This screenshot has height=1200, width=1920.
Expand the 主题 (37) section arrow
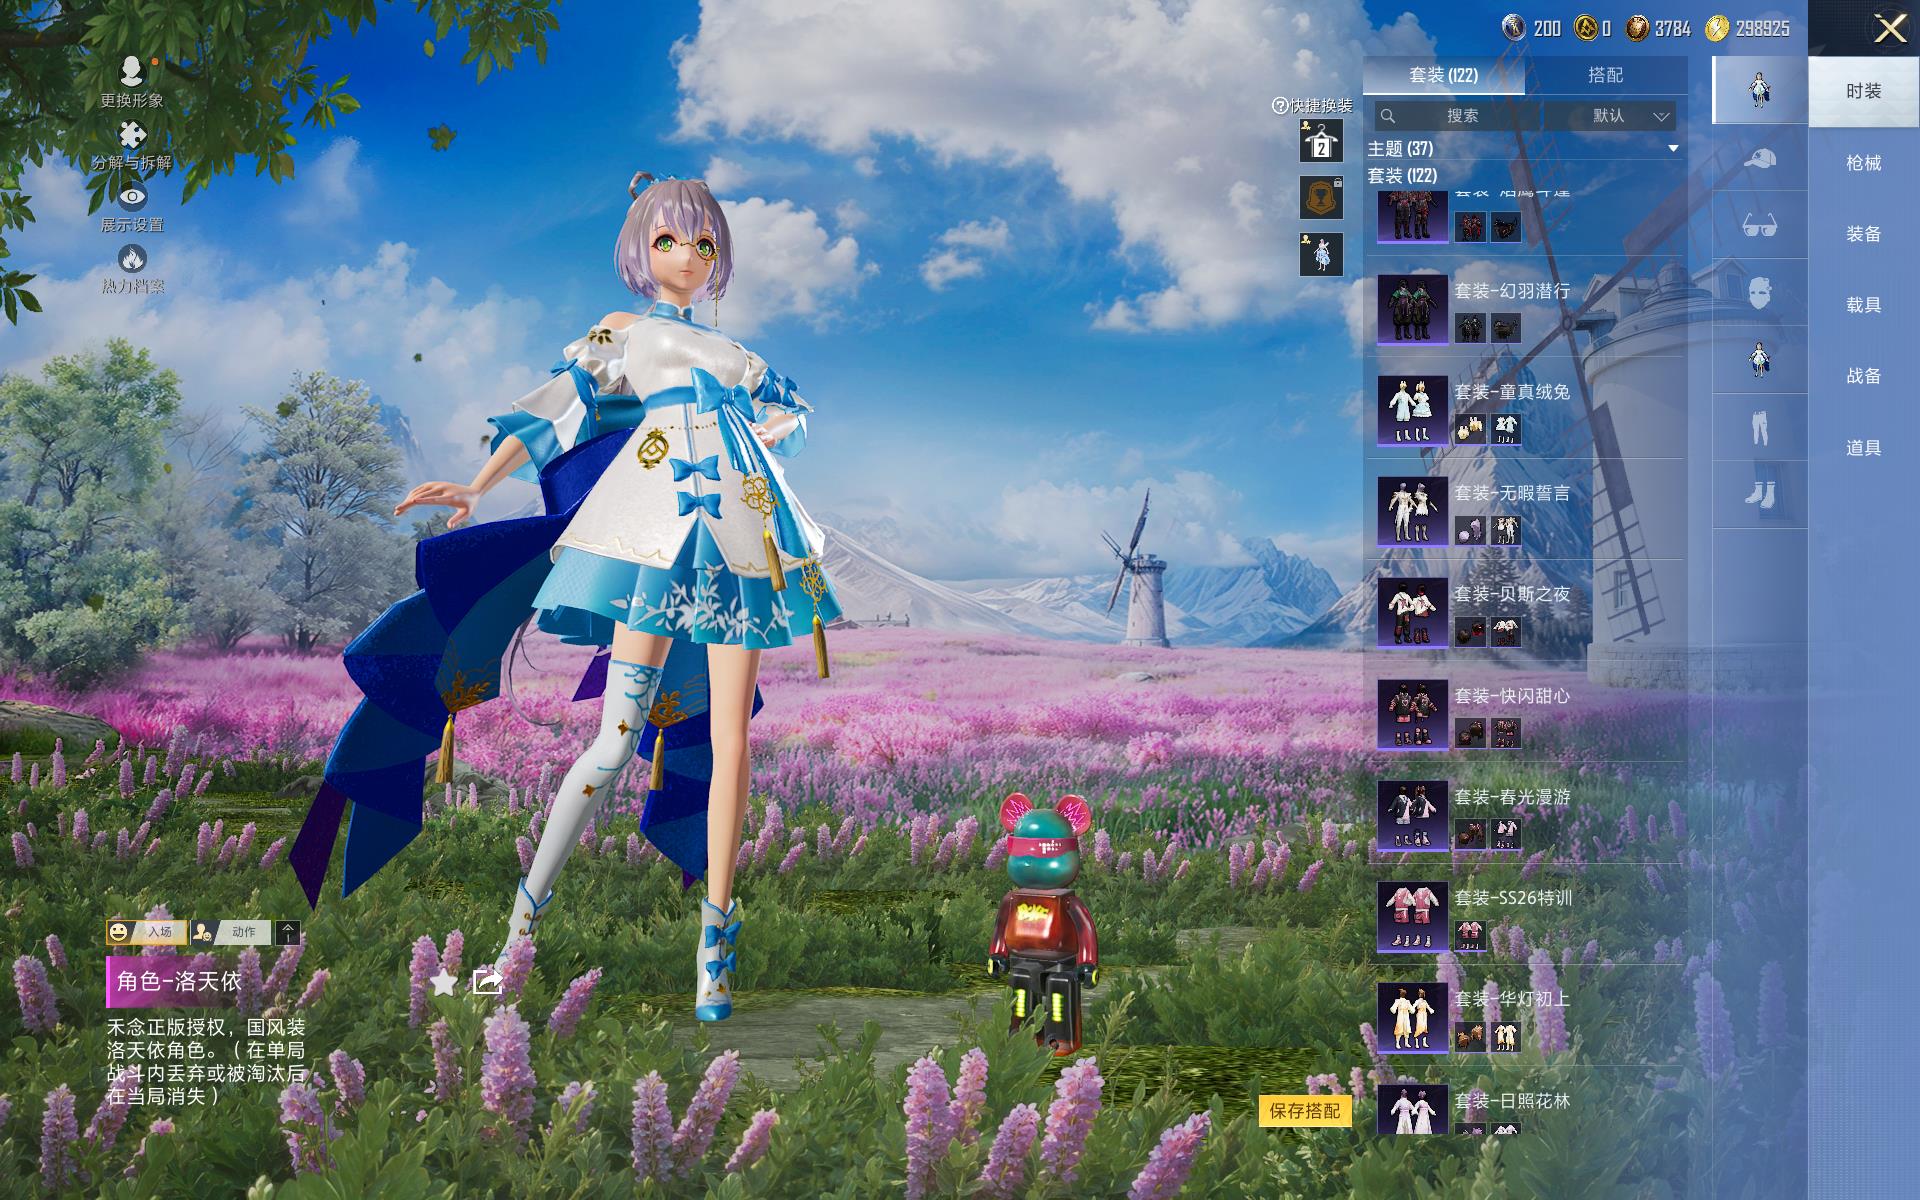pos(1673,149)
